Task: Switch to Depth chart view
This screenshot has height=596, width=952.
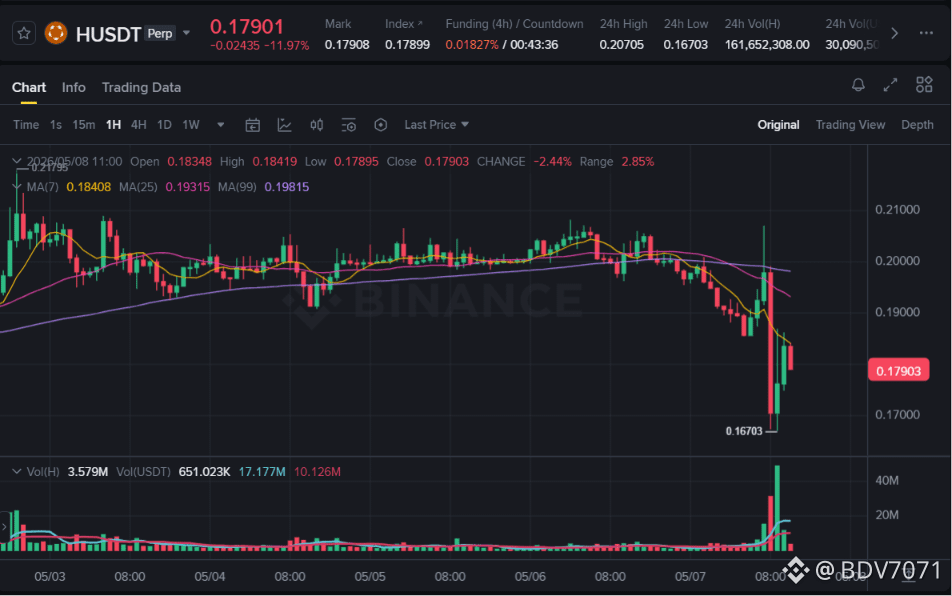Action: point(917,125)
